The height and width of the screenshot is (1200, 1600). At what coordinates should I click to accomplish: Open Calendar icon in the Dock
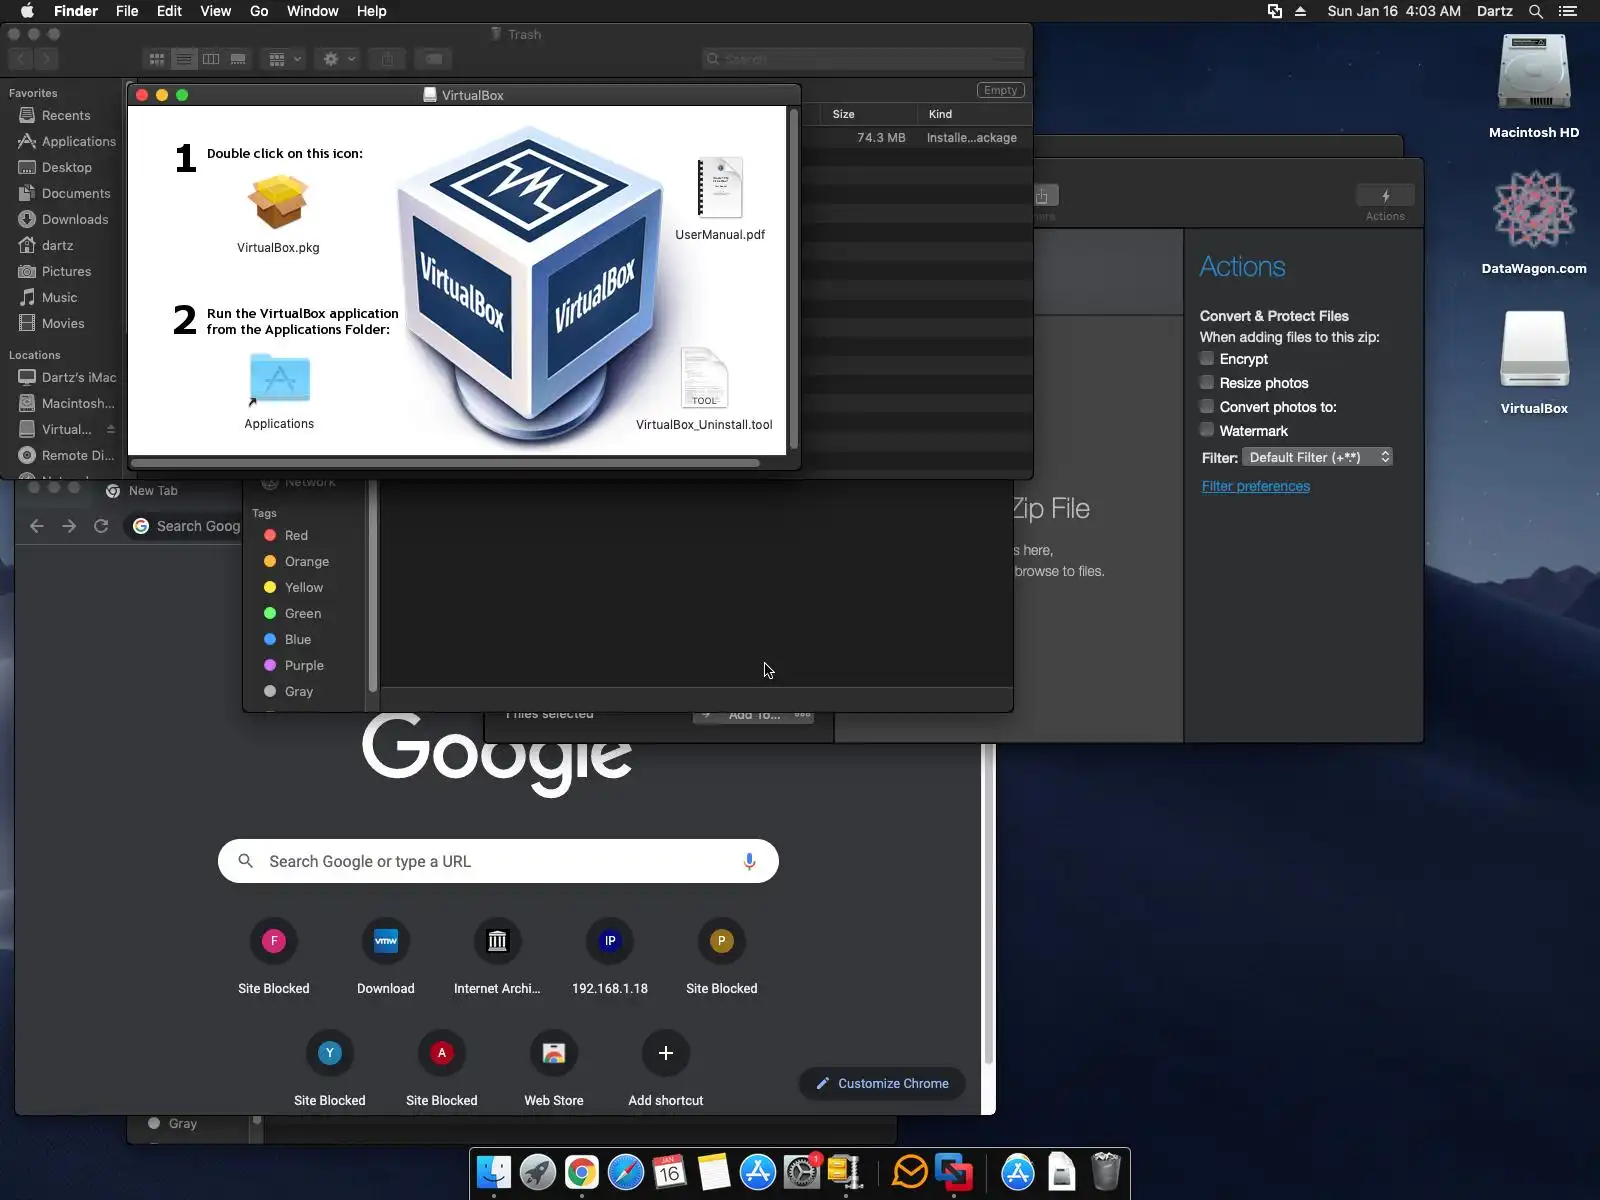[670, 1171]
